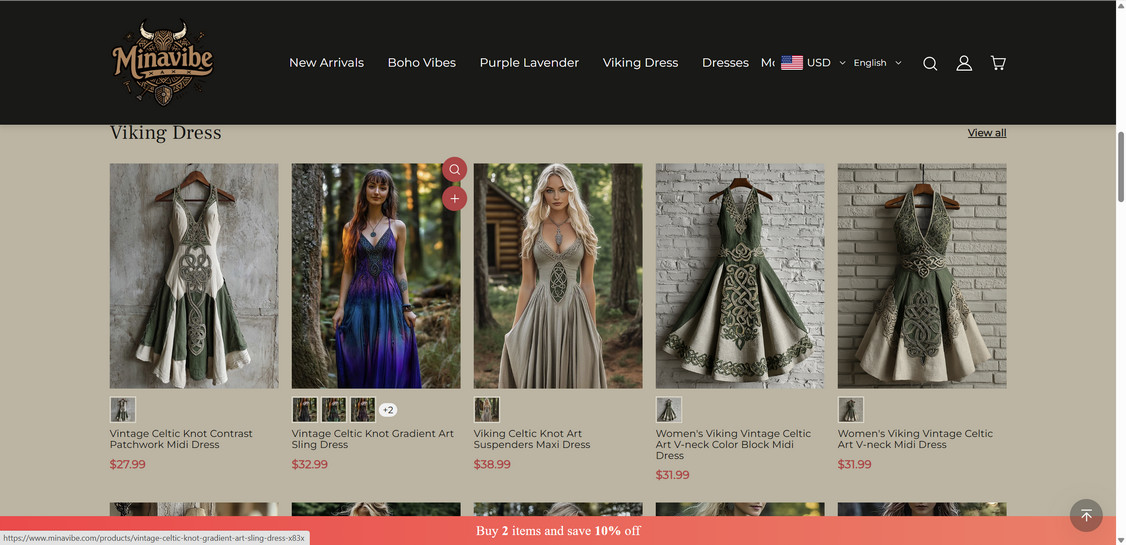Select swatch under V-neck Color Block Midi Dress
The height and width of the screenshot is (545, 1126).
point(669,410)
